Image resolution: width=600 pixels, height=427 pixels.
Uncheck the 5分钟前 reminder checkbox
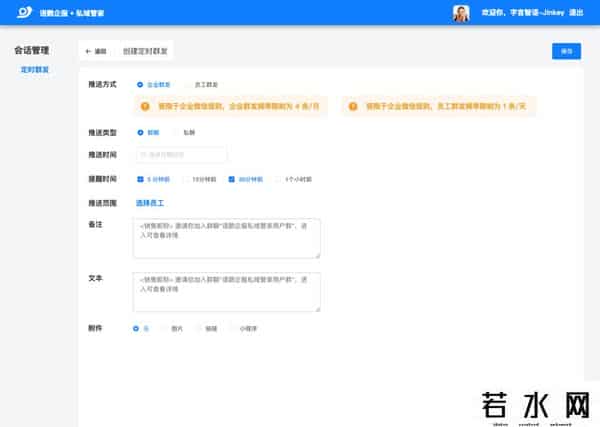pos(140,179)
